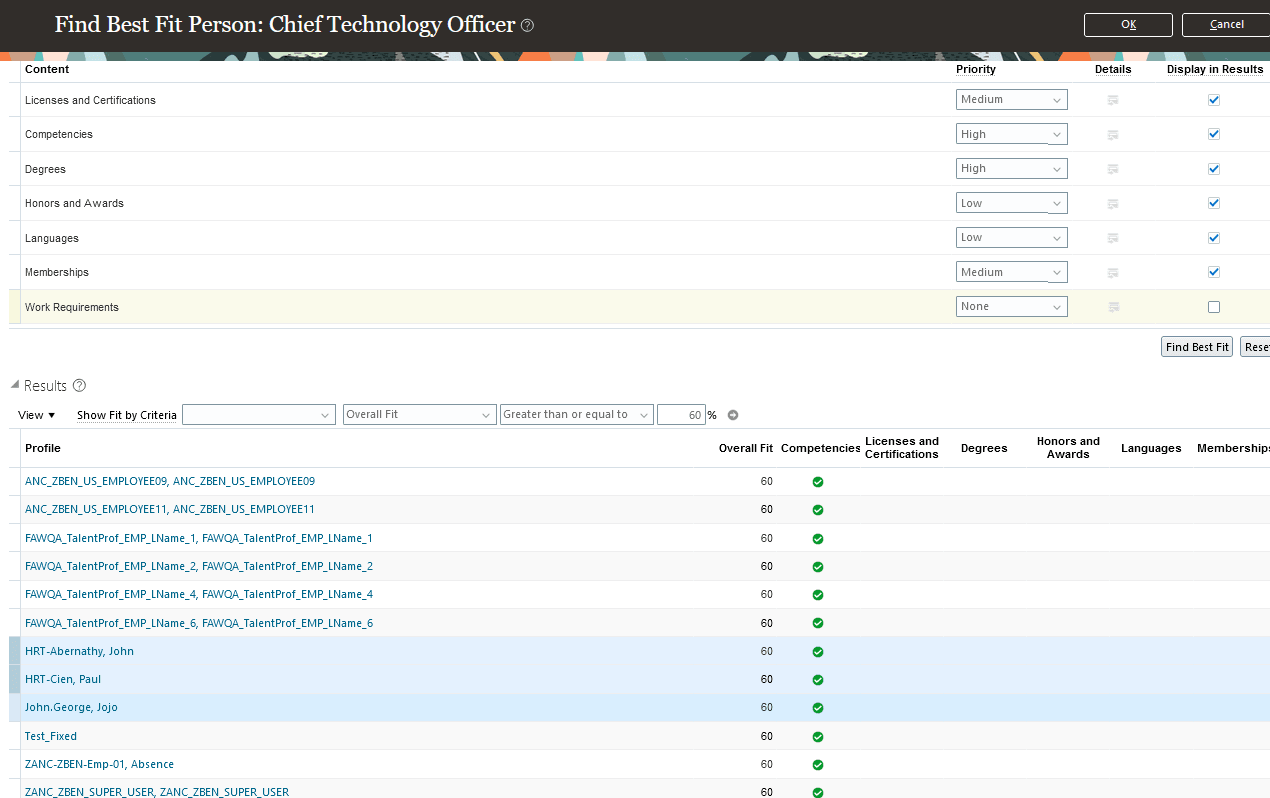The width and height of the screenshot is (1270, 798).
Task: Open the Show Fit by Criteria dropdown
Action: point(258,415)
